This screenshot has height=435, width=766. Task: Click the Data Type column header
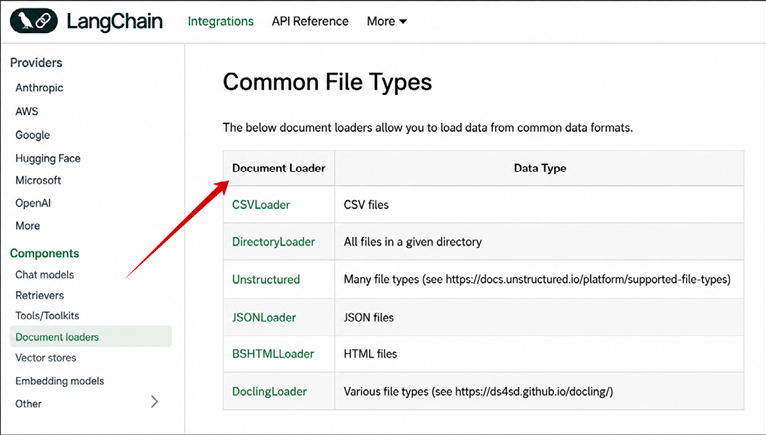tap(540, 168)
